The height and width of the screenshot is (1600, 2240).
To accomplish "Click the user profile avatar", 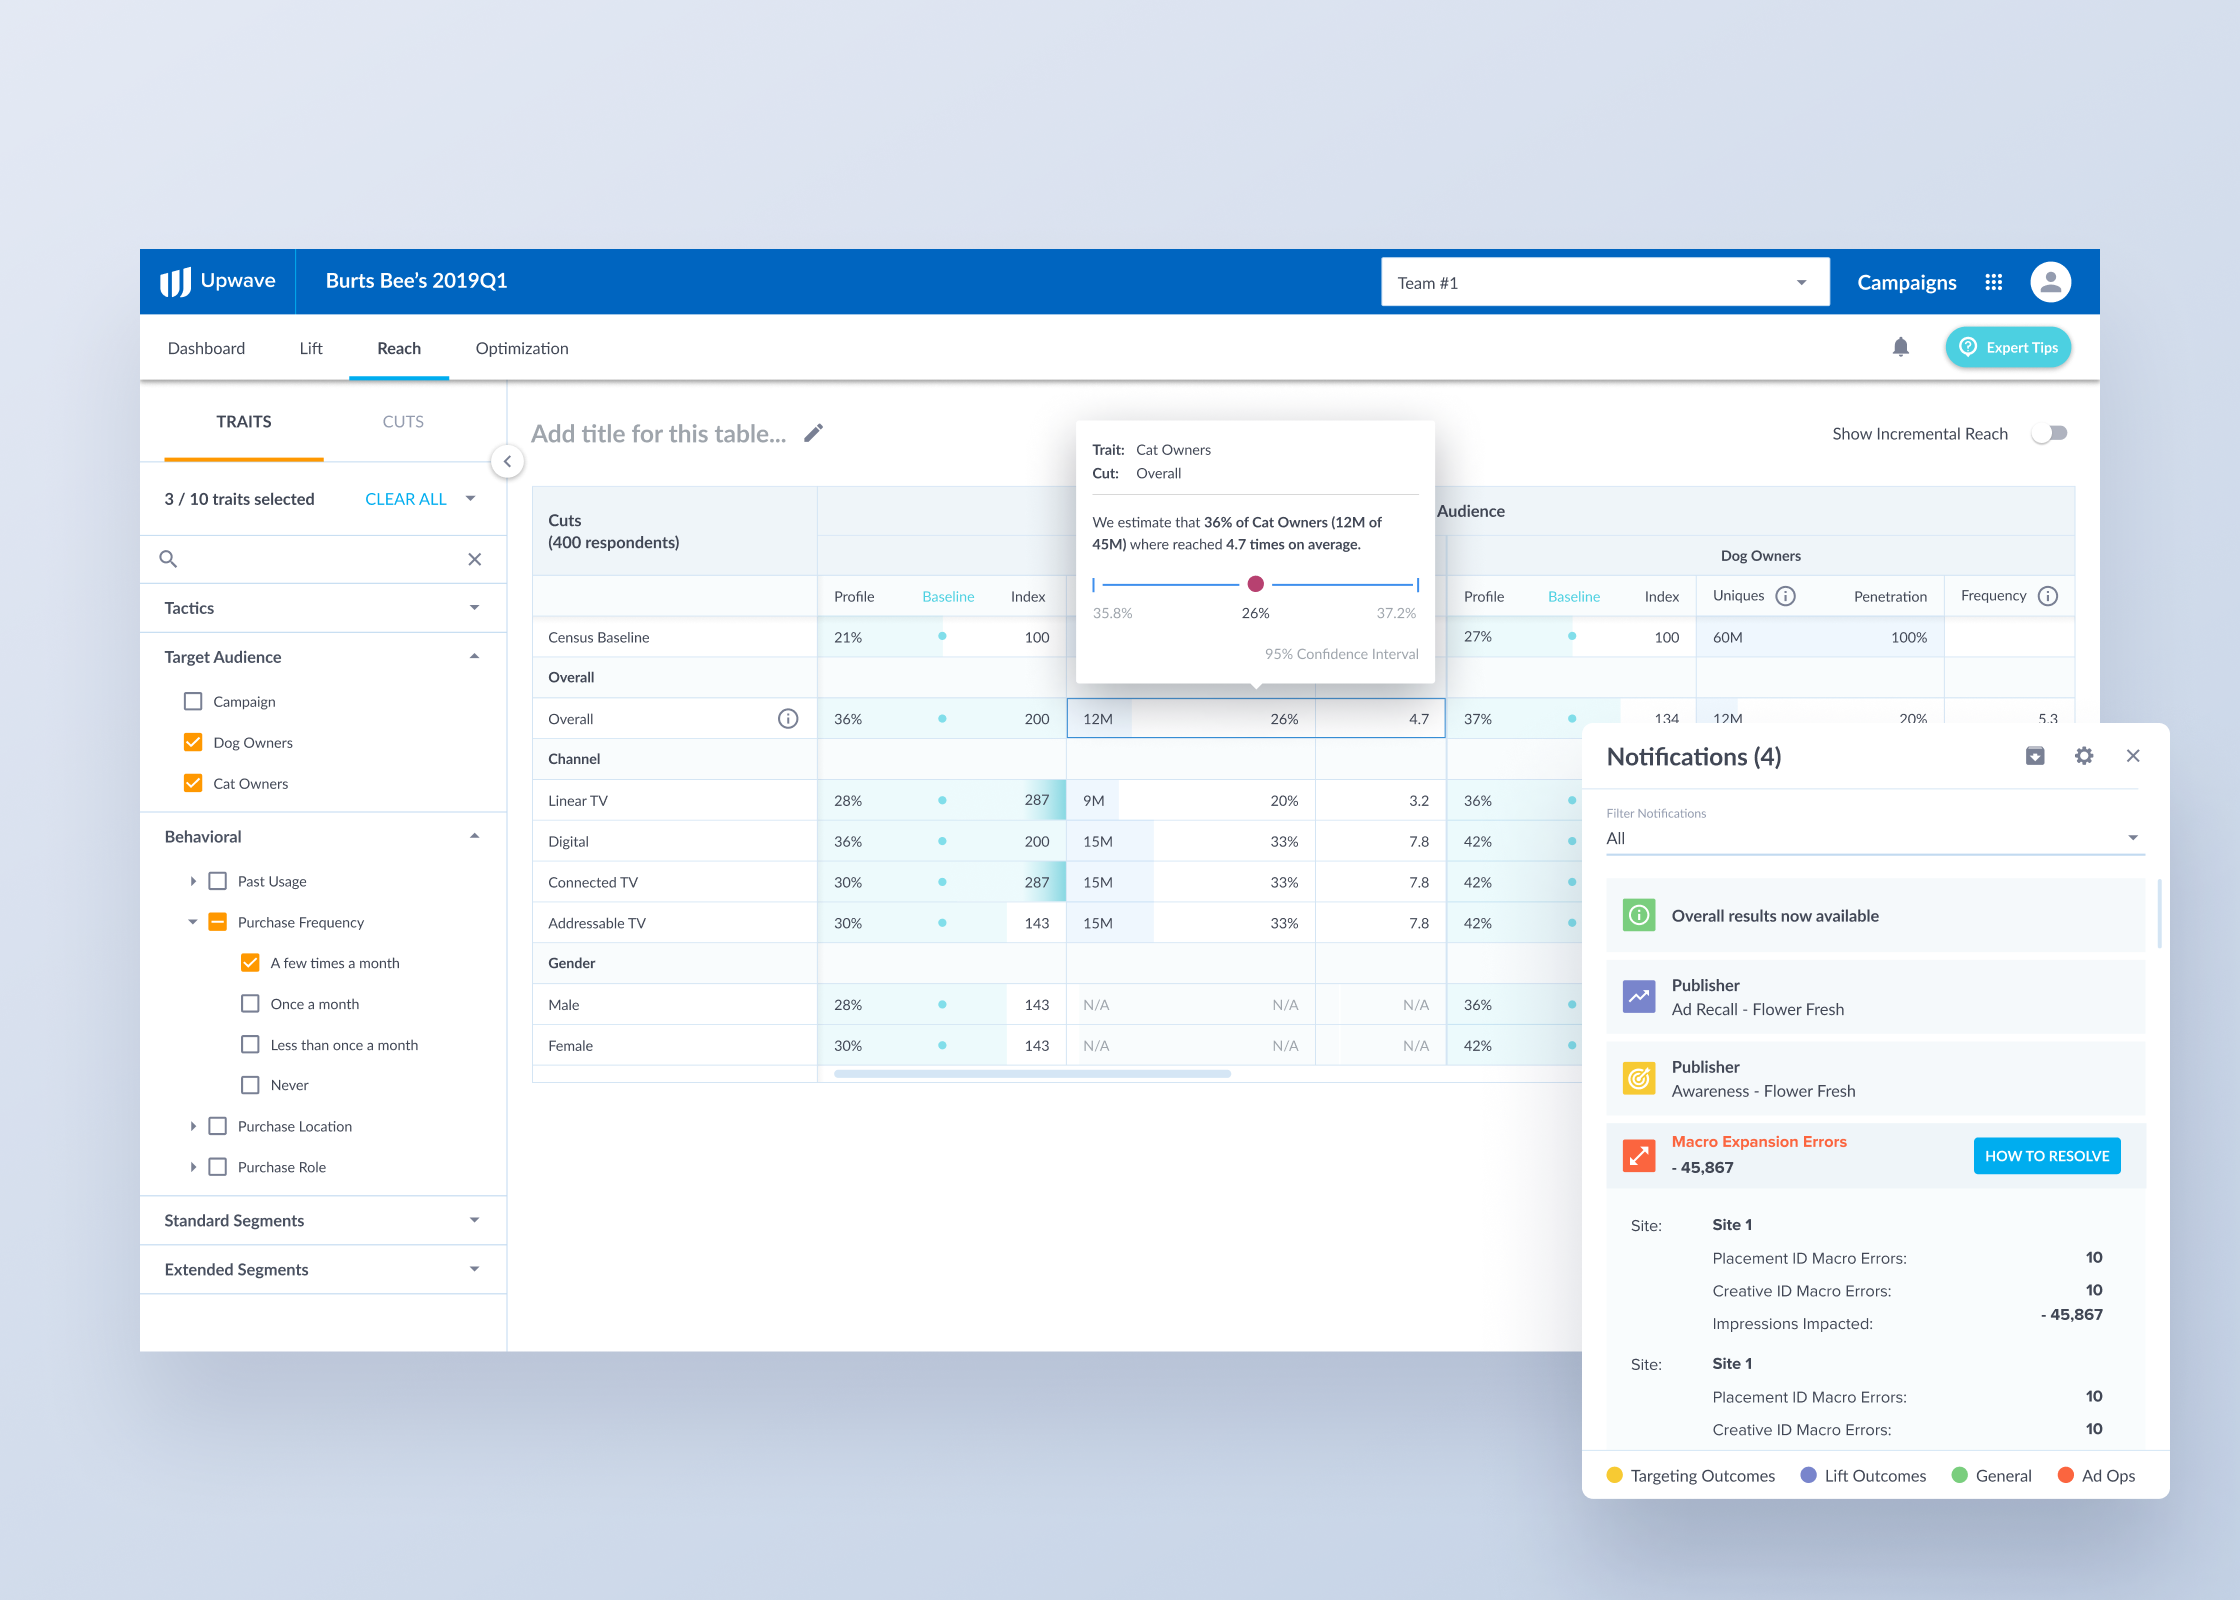I will (2049, 282).
